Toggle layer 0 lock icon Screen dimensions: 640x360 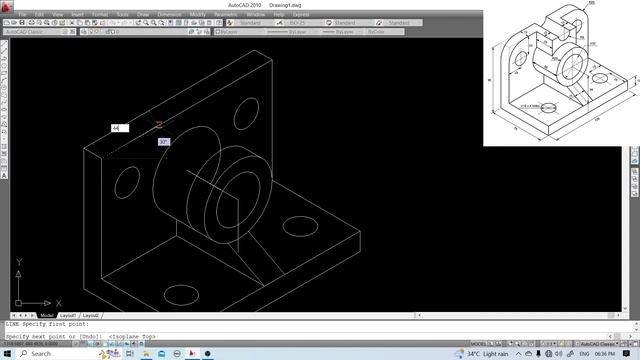coord(108,31)
